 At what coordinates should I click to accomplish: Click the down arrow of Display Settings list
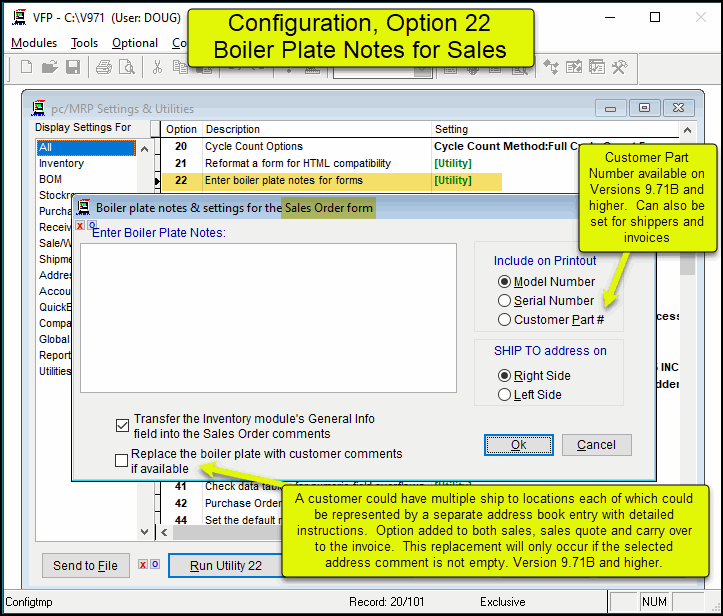(x=144, y=532)
